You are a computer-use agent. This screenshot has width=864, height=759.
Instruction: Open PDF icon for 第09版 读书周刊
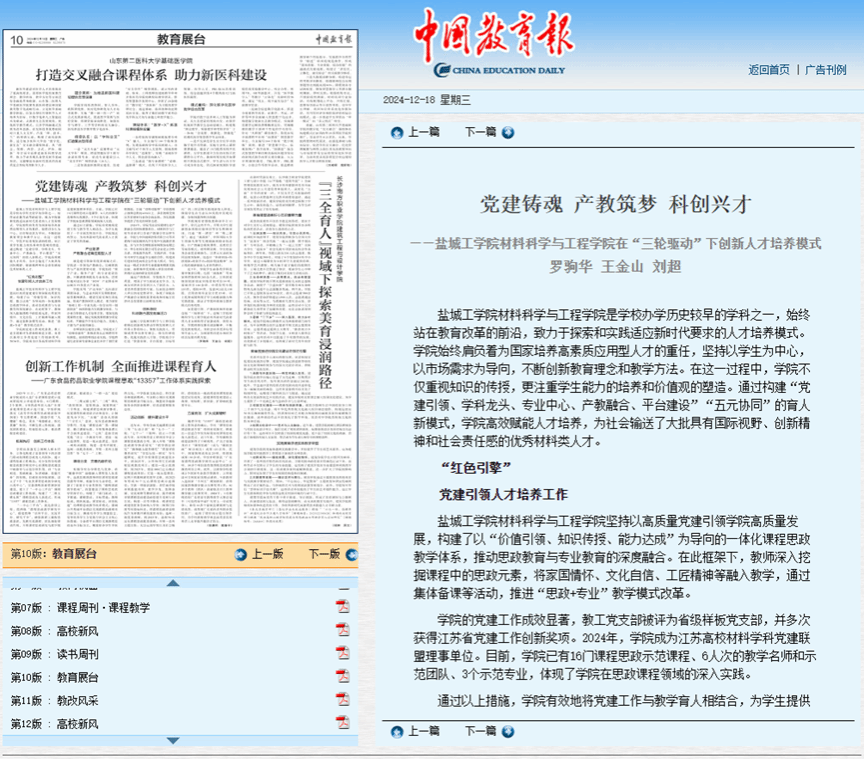[x=342, y=653]
